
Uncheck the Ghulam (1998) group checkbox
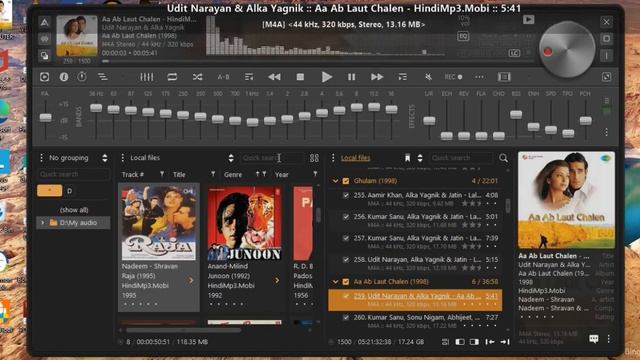click(x=346, y=181)
